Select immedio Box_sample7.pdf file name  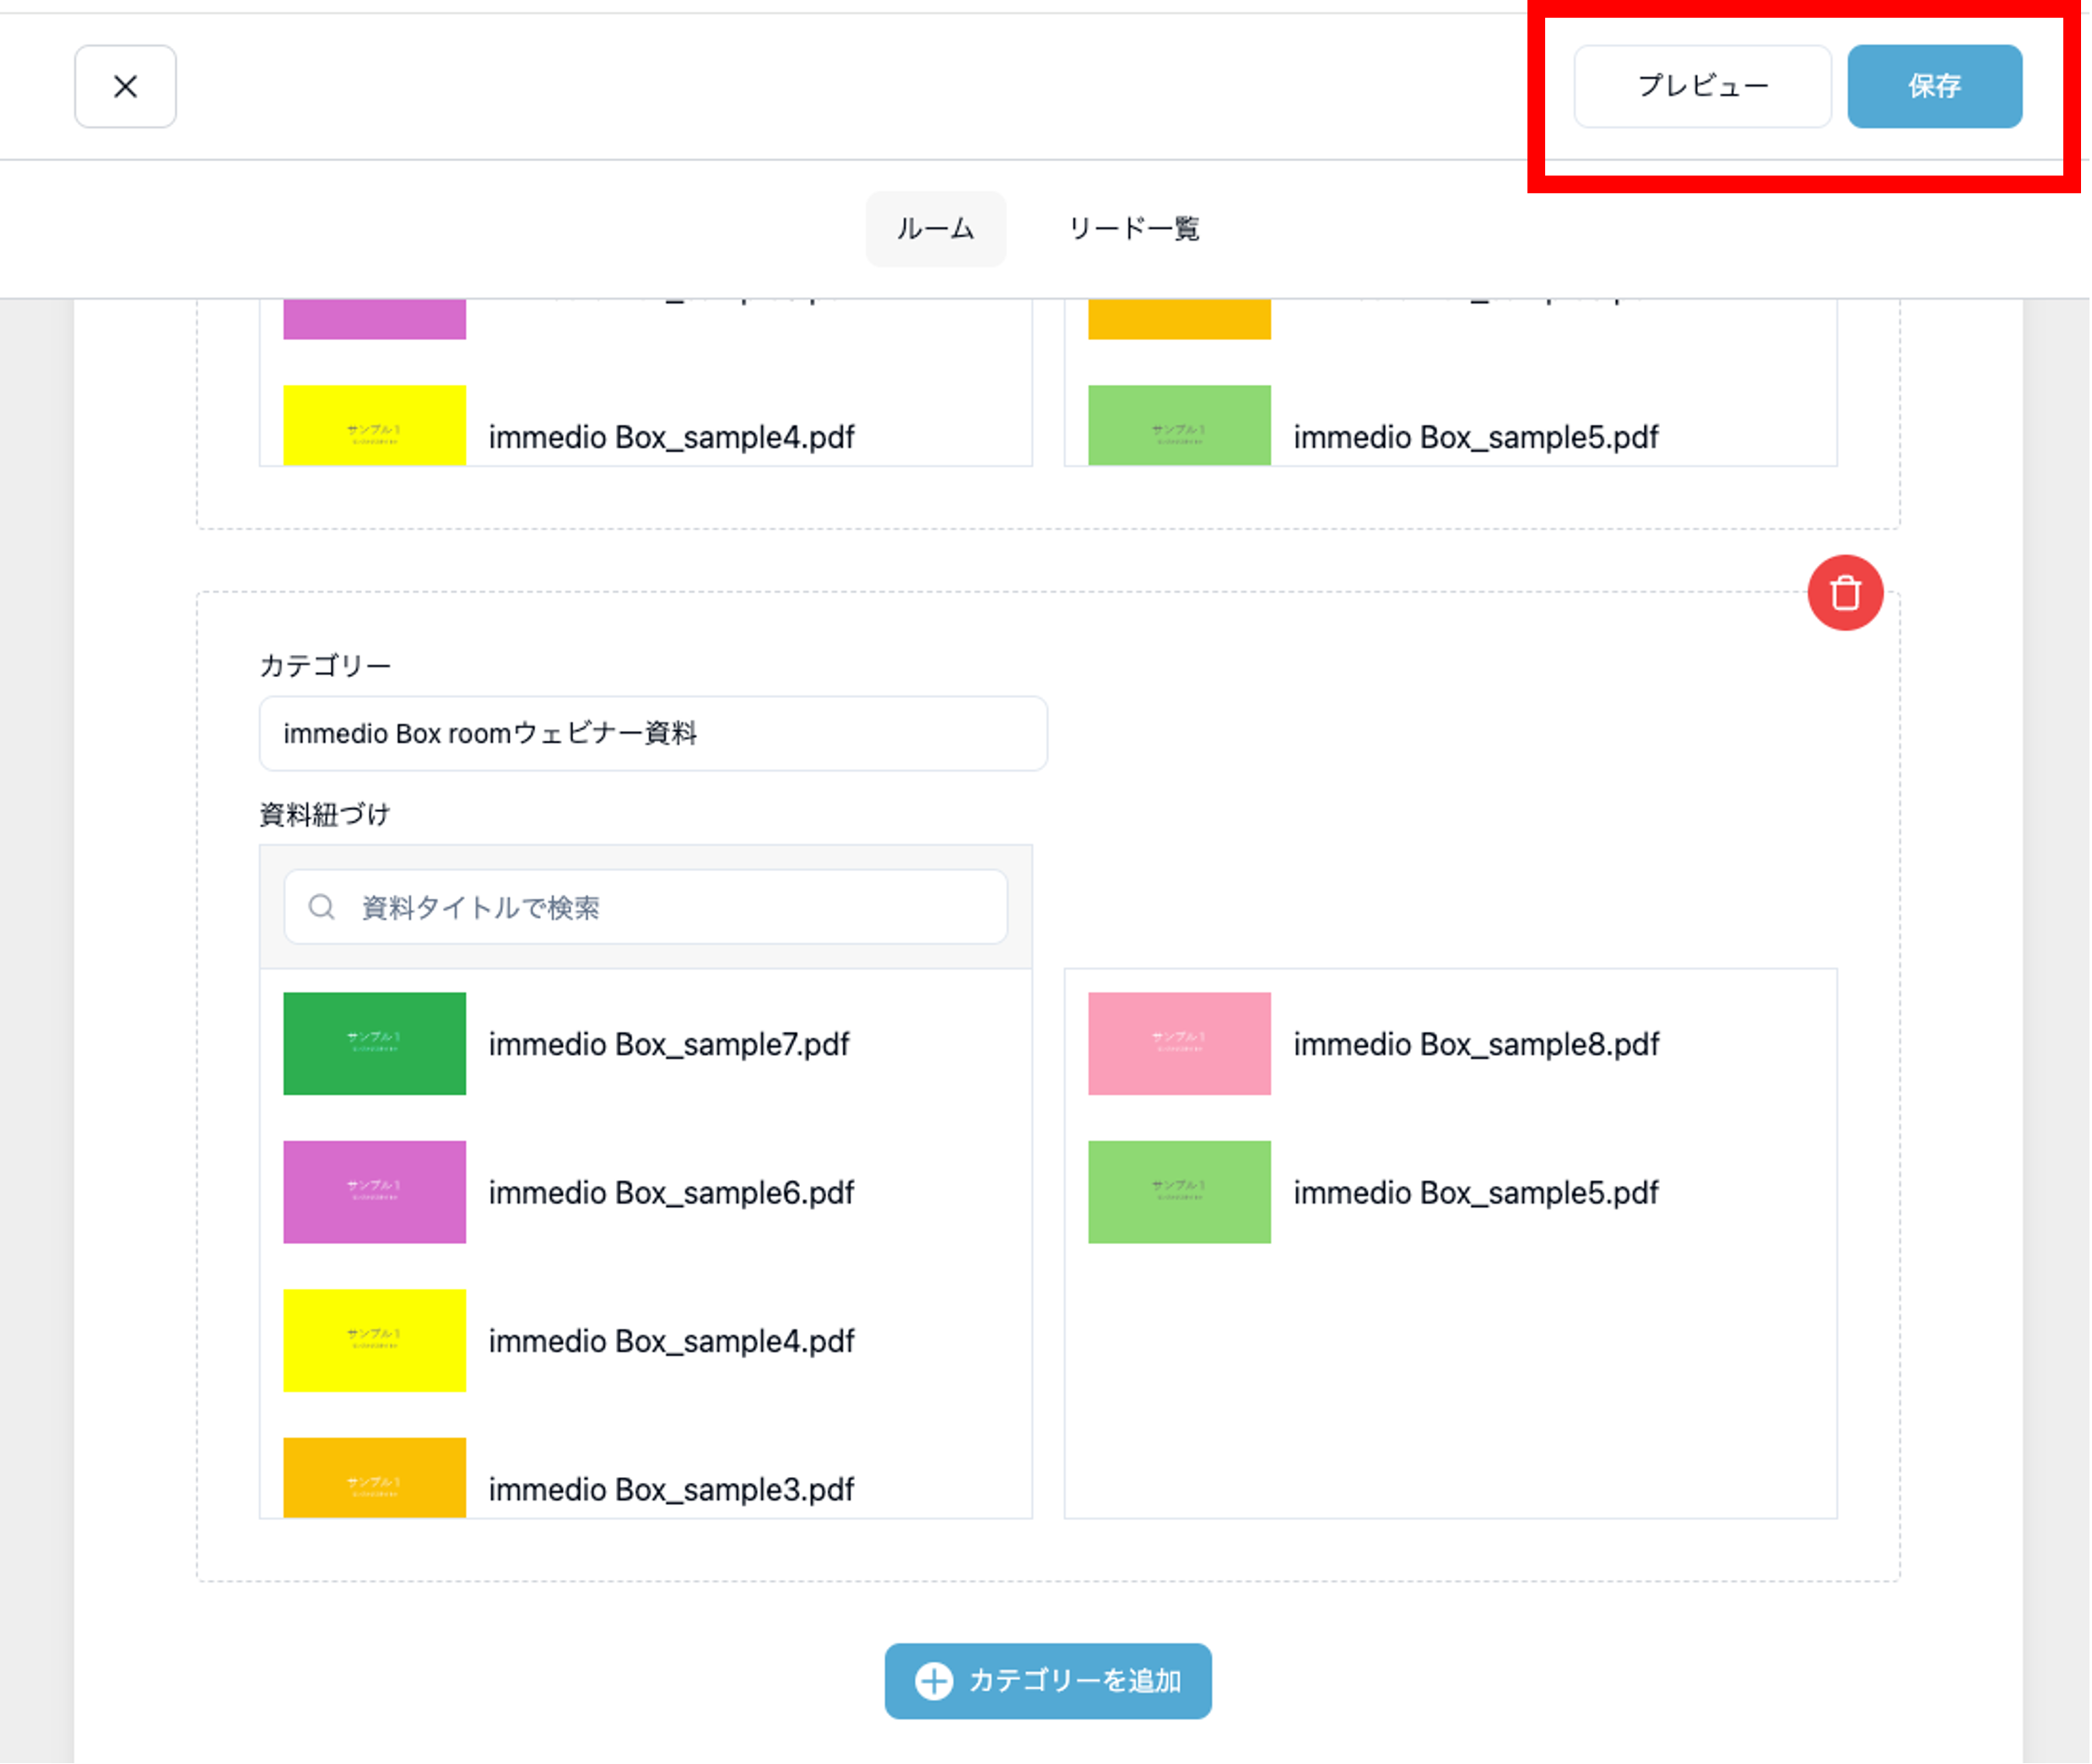click(x=668, y=1044)
